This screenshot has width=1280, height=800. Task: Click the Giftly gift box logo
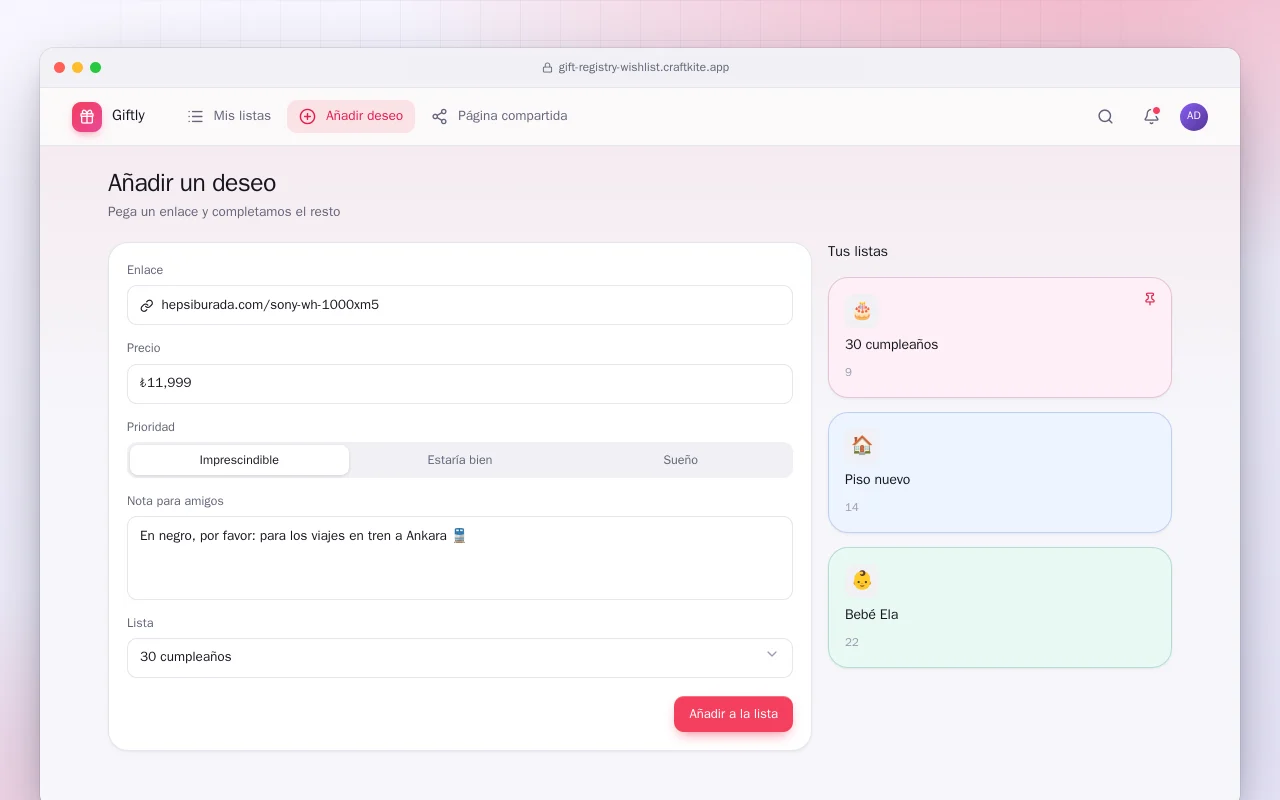click(x=87, y=117)
